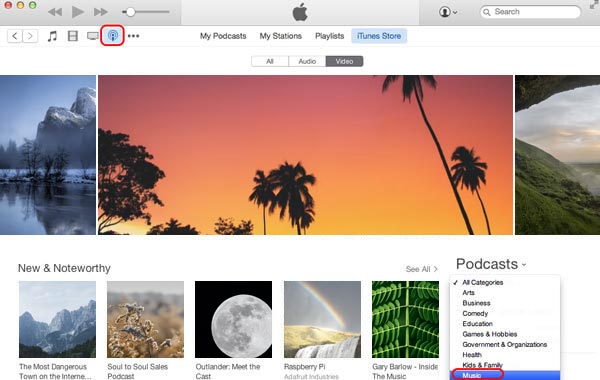Open Gary Barlow fern leaf artwork
Image resolution: width=600 pixels, height=380 pixels.
(x=405, y=320)
